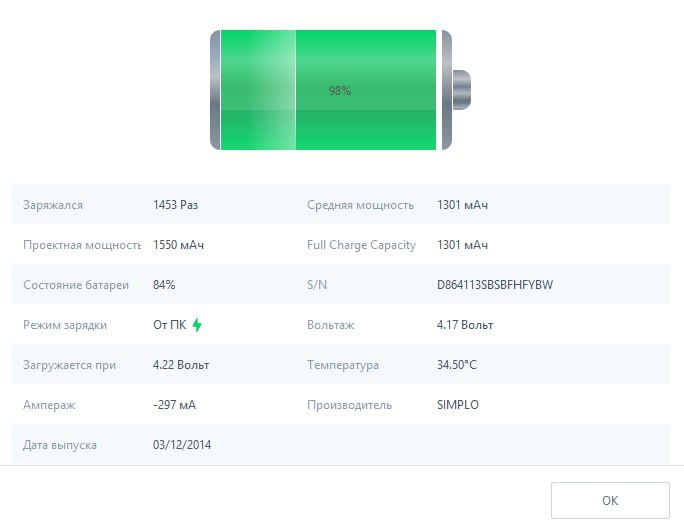This screenshot has height=531, width=684.
Task: Select the '4.17 Вольт' voltage value
Action: point(465,325)
